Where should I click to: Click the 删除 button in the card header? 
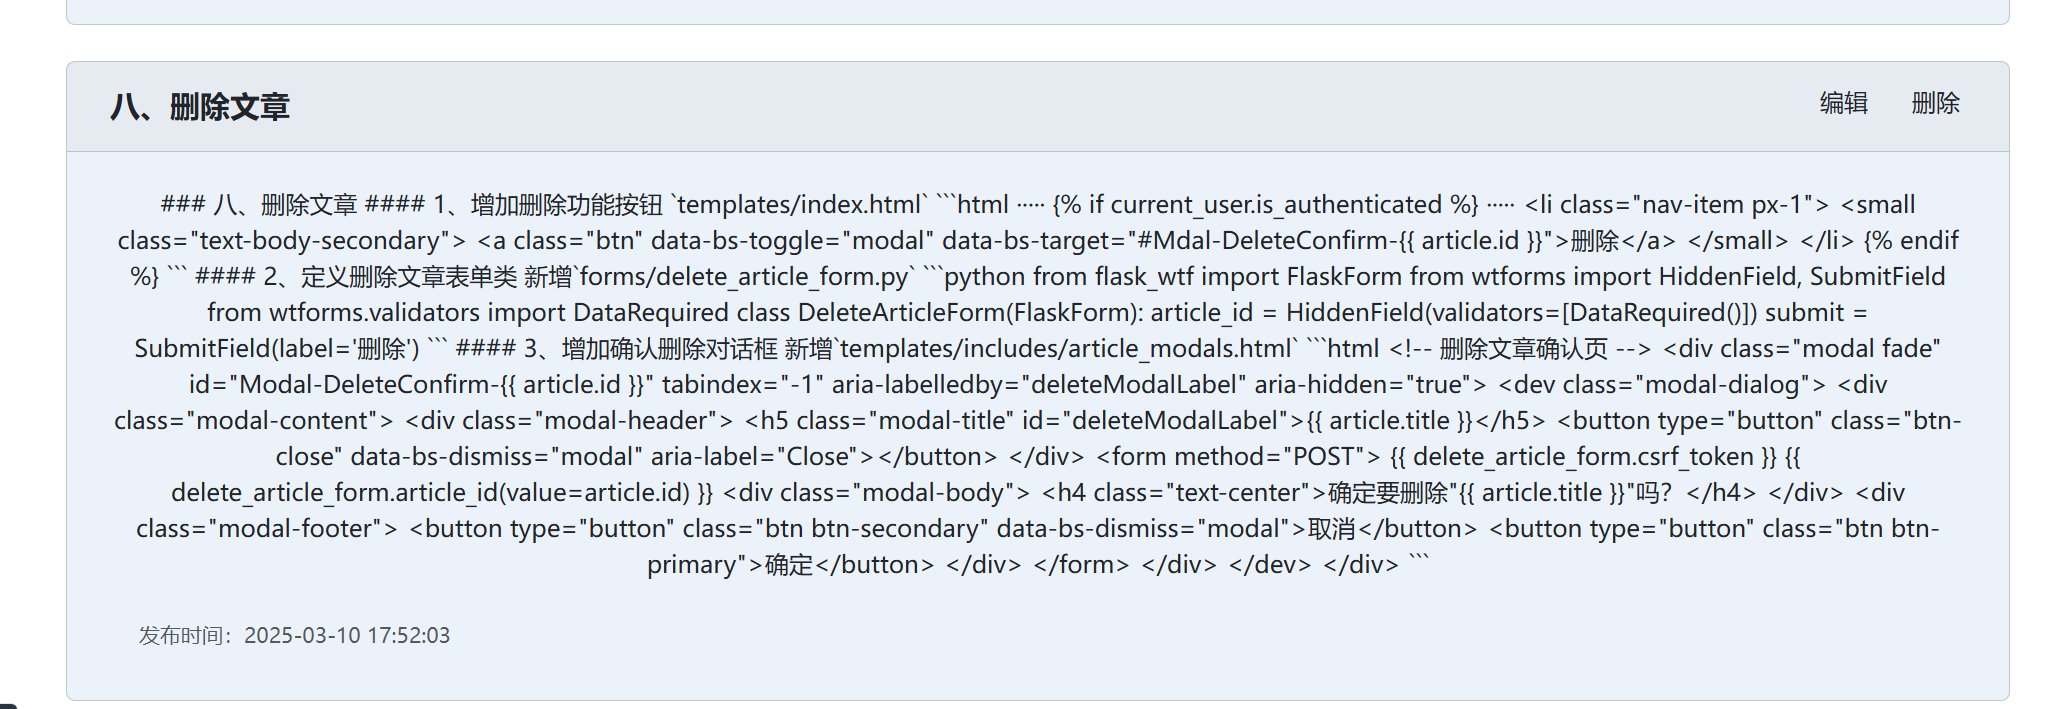[x=1935, y=103]
